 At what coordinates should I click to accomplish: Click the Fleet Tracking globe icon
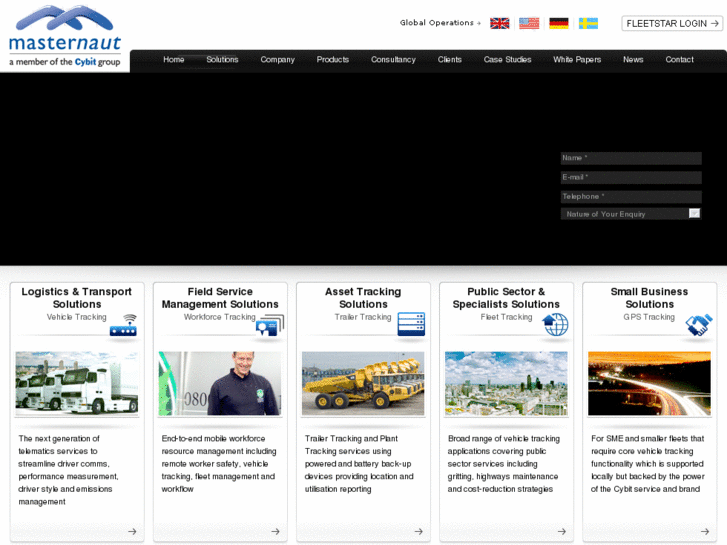click(555, 324)
